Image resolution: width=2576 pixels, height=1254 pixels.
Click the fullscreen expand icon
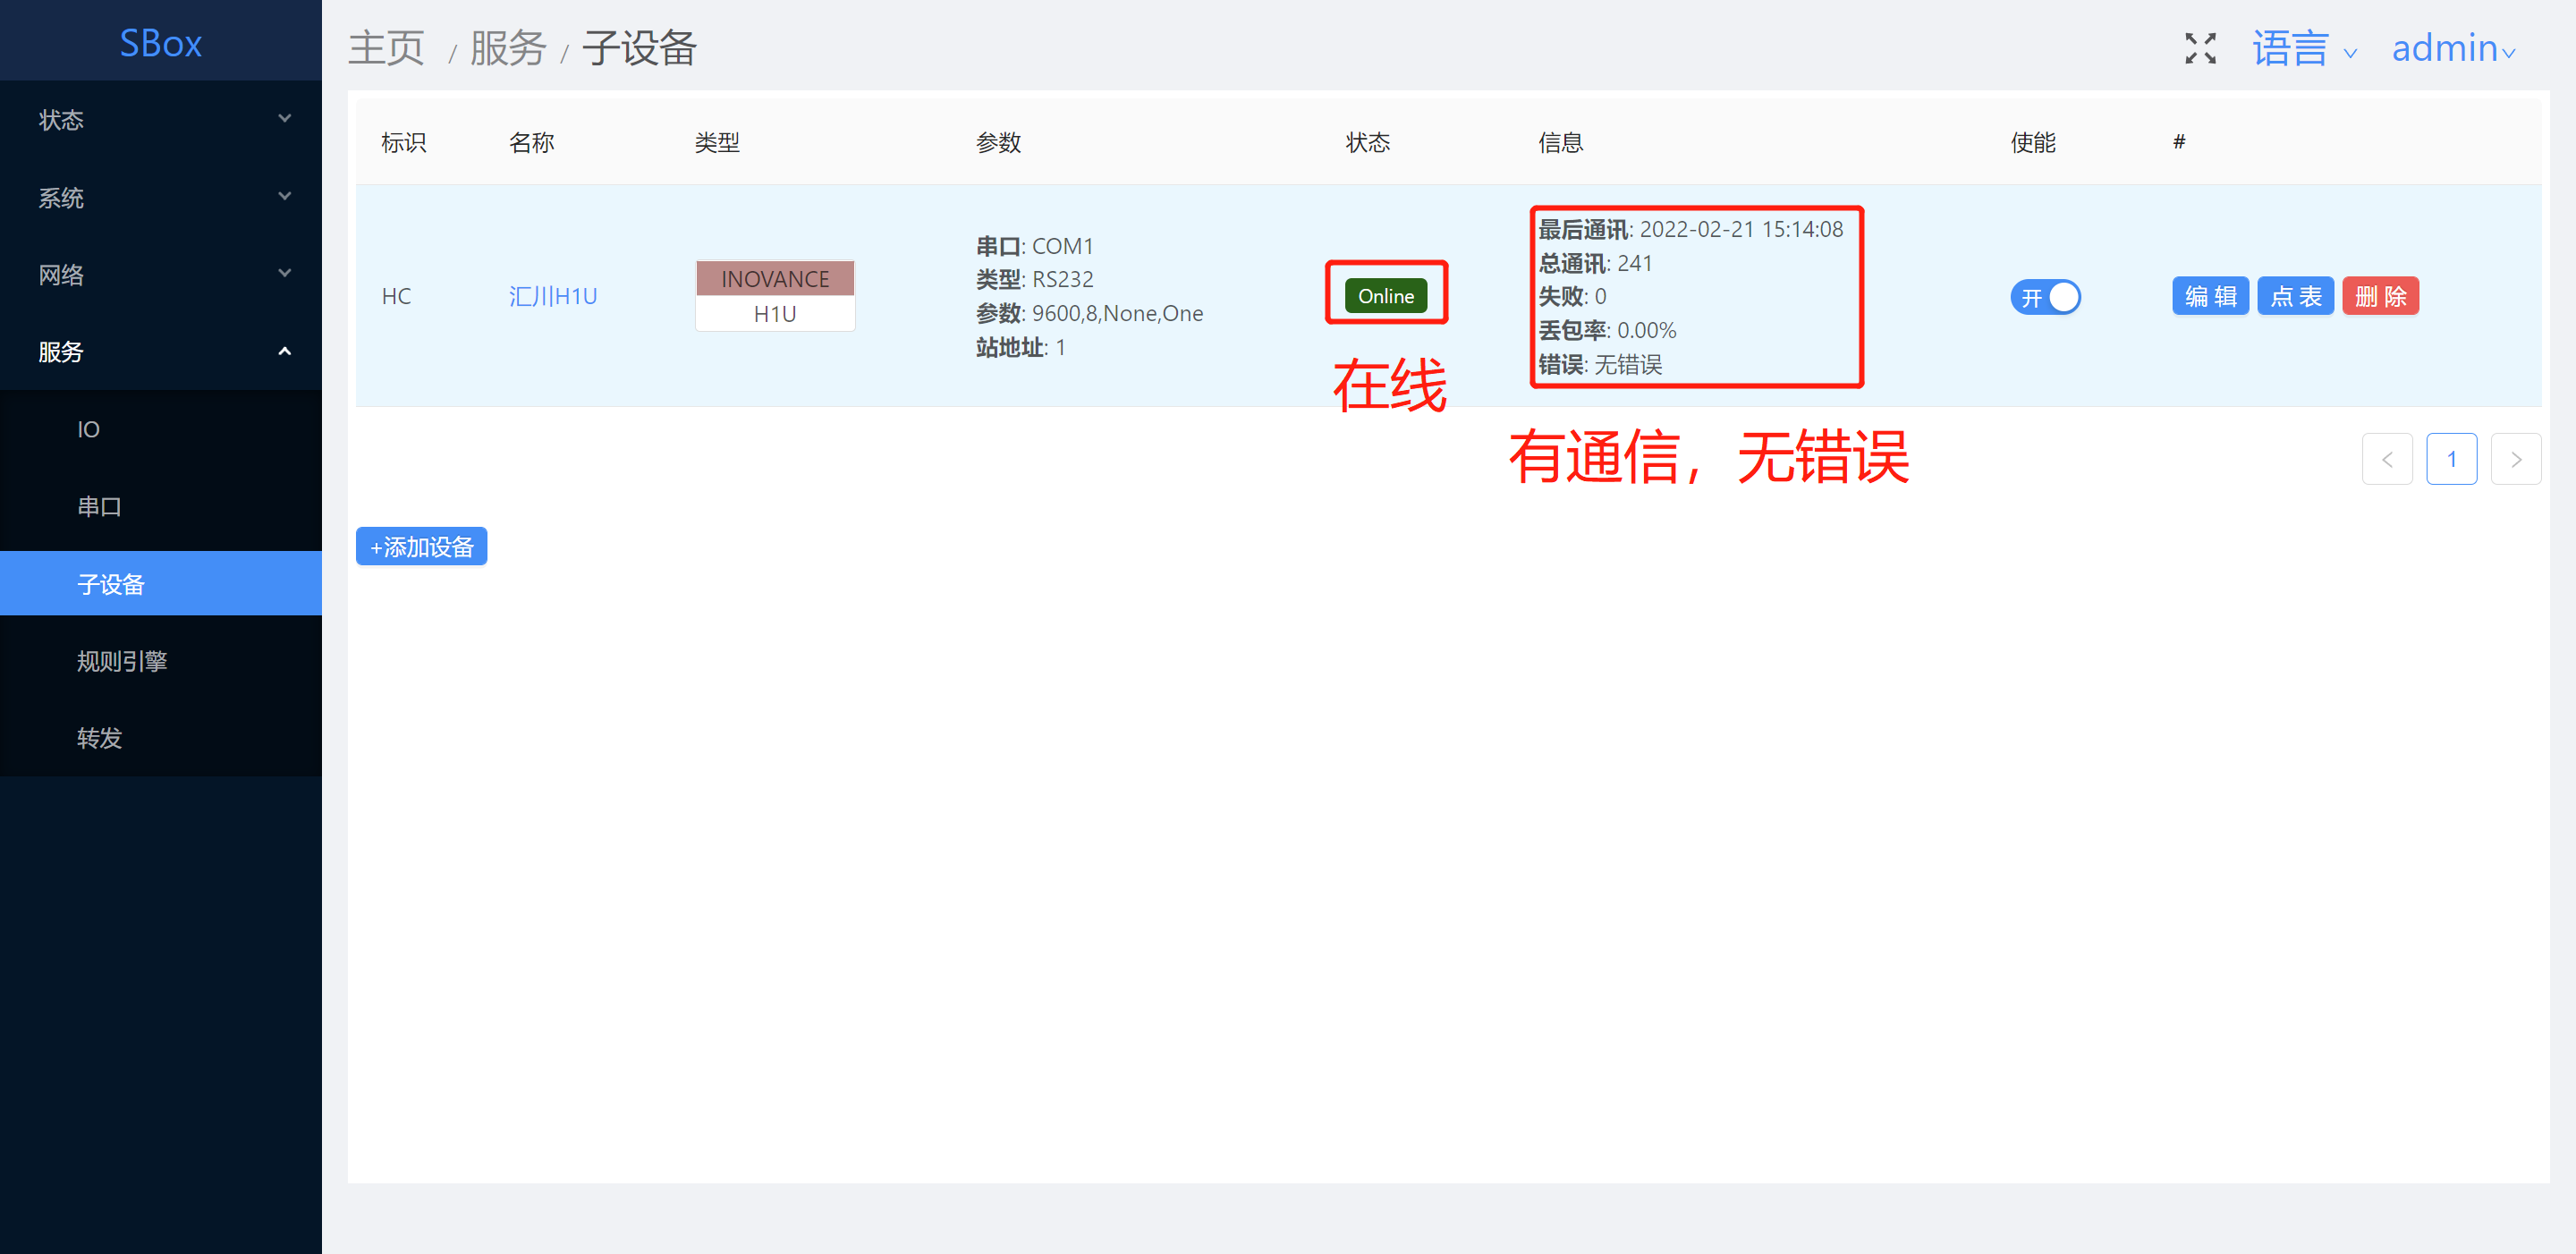coord(2200,48)
